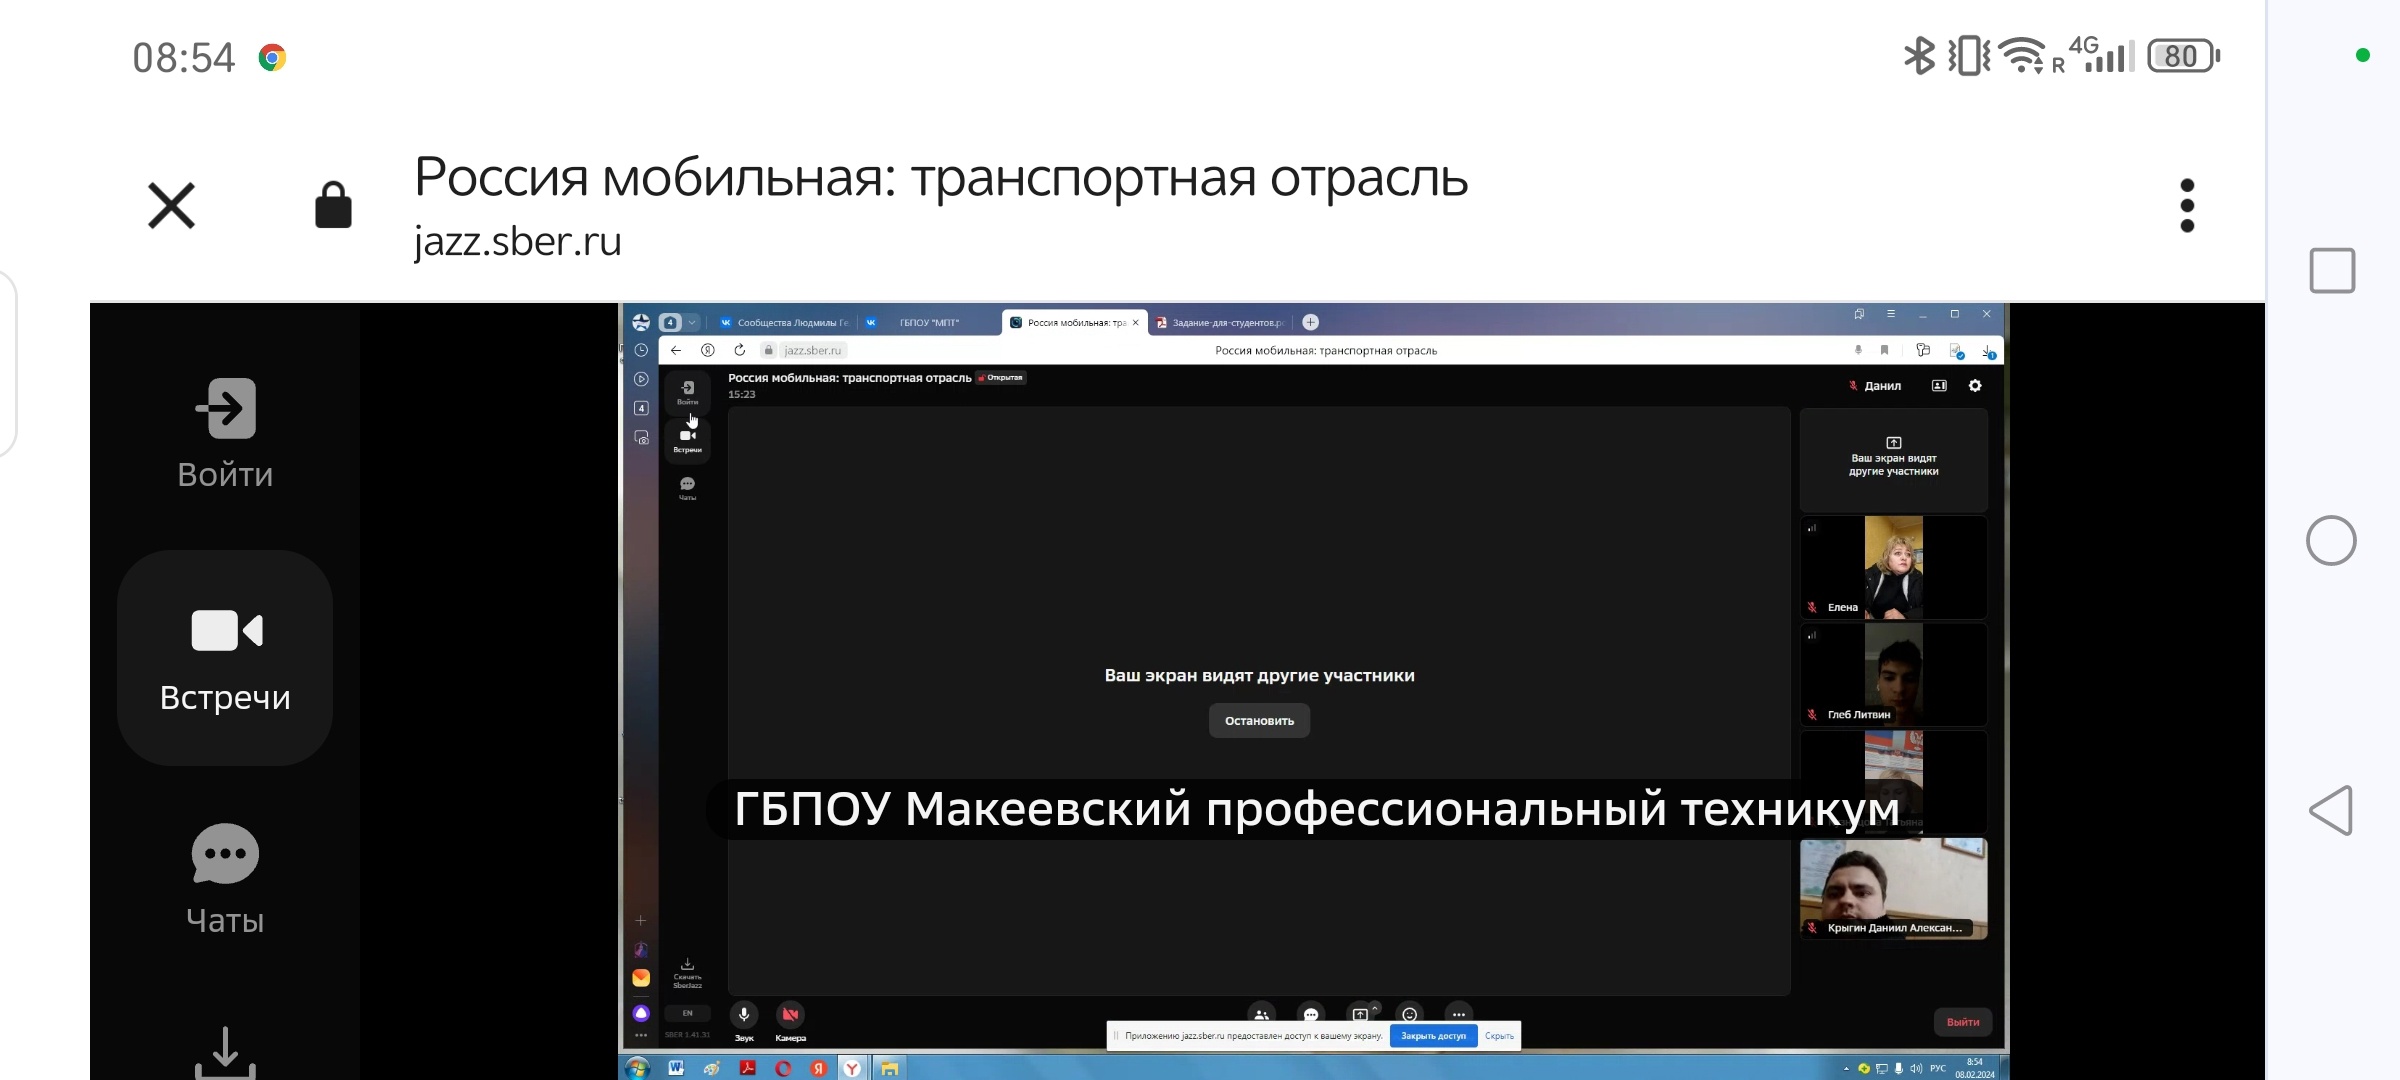Toggle the screen share button
The height and width of the screenshot is (1080, 2400).
click(x=1359, y=1013)
